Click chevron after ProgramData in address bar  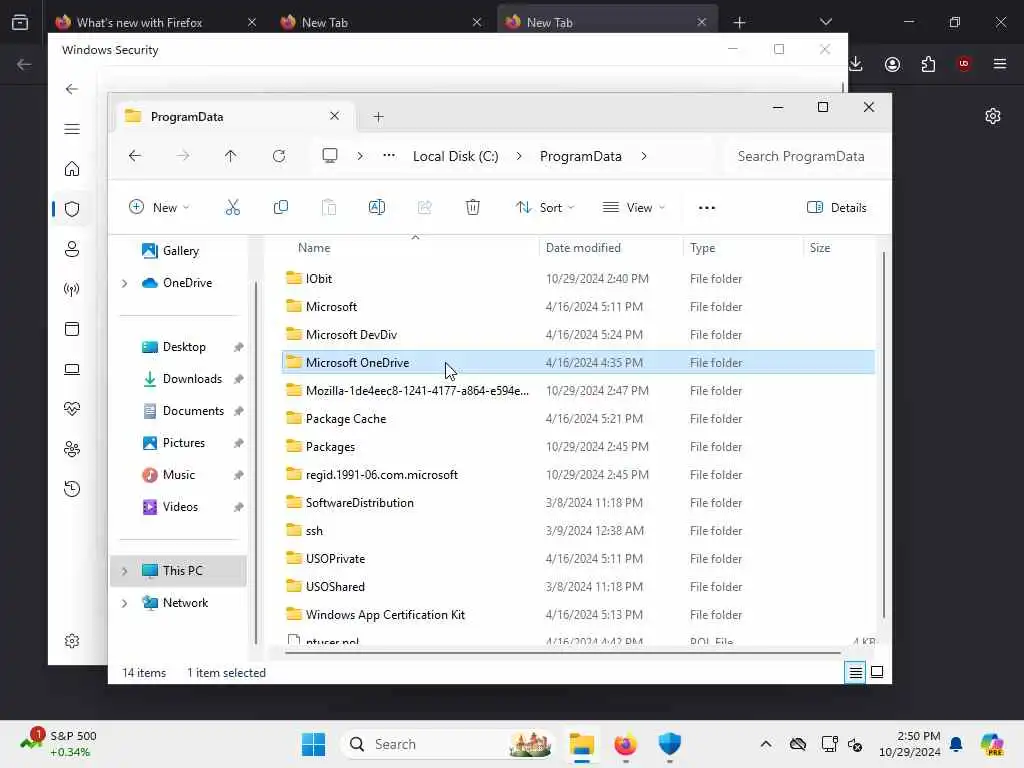(x=644, y=156)
